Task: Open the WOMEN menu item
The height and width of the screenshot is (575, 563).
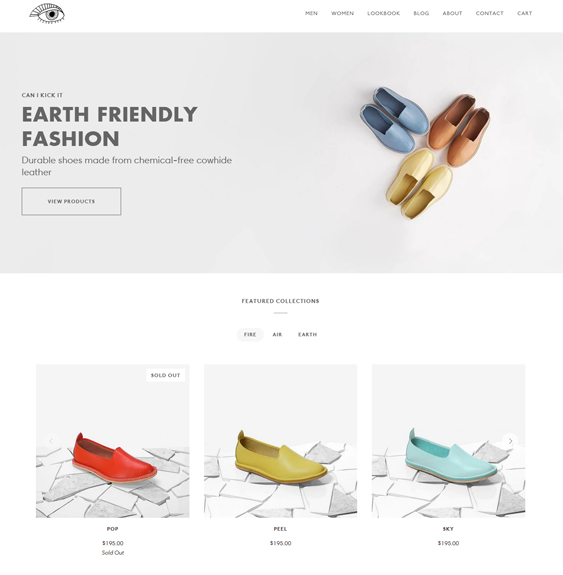Action: tap(343, 13)
